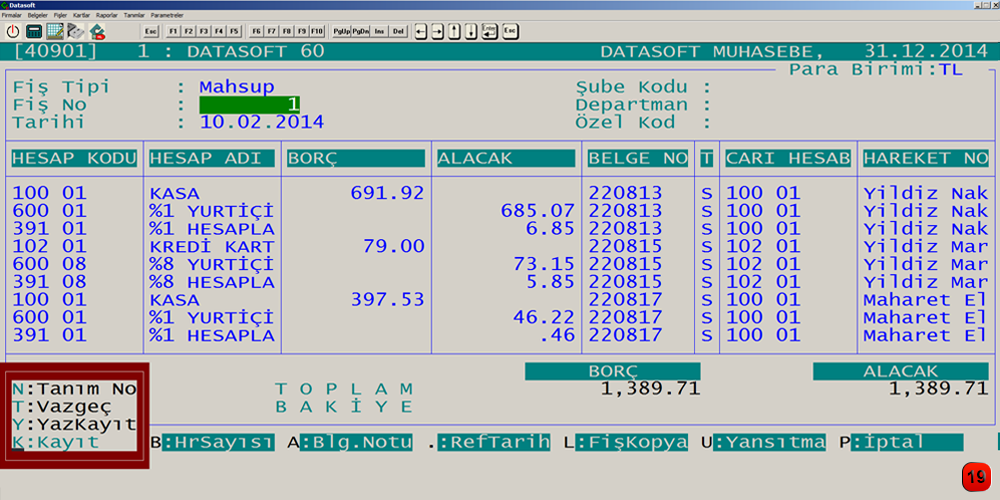The image size is (1000, 500).
Task: Click the F6 toolbar key
Action: pyautogui.click(x=256, y=31)
